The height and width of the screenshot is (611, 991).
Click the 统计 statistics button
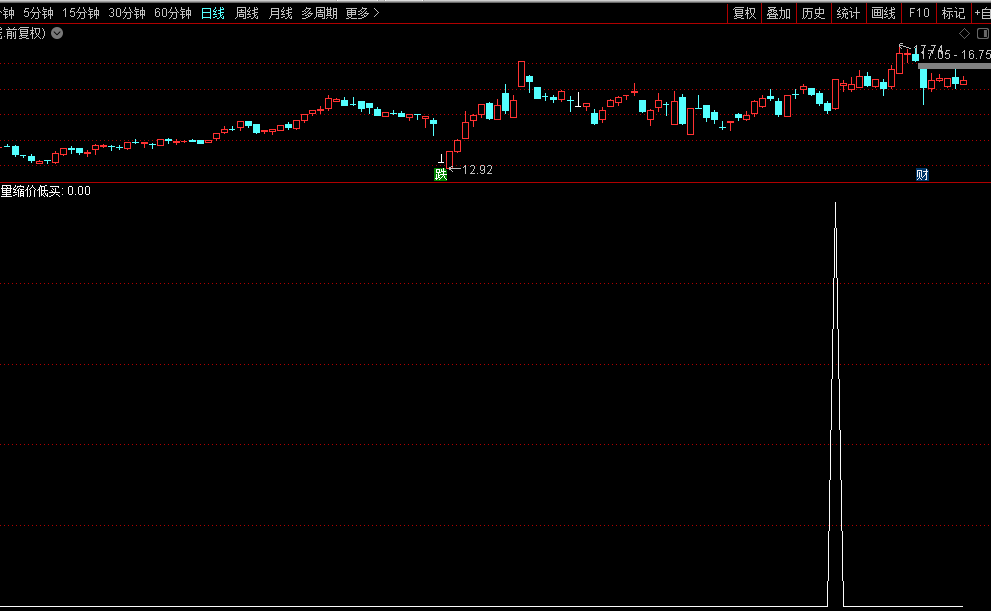(848, 13)
